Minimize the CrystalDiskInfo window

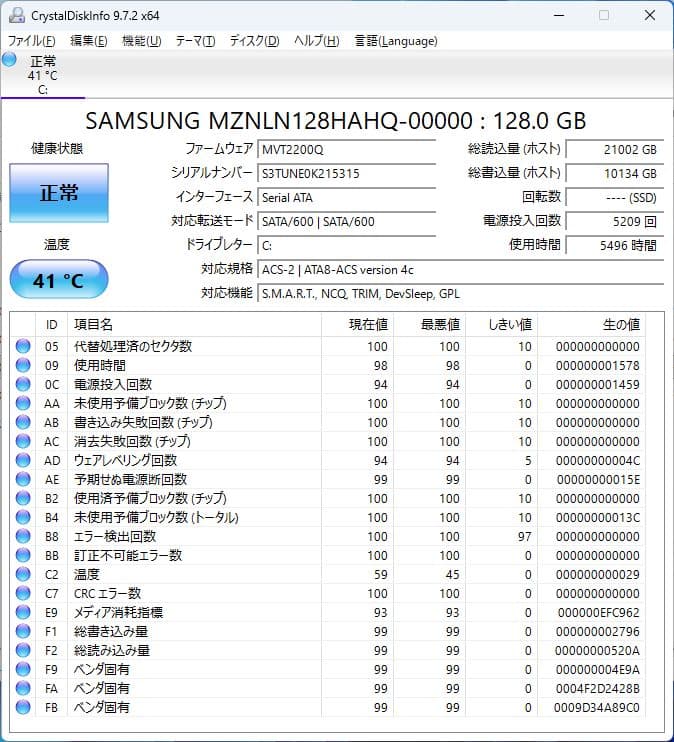tap(559, 16)
